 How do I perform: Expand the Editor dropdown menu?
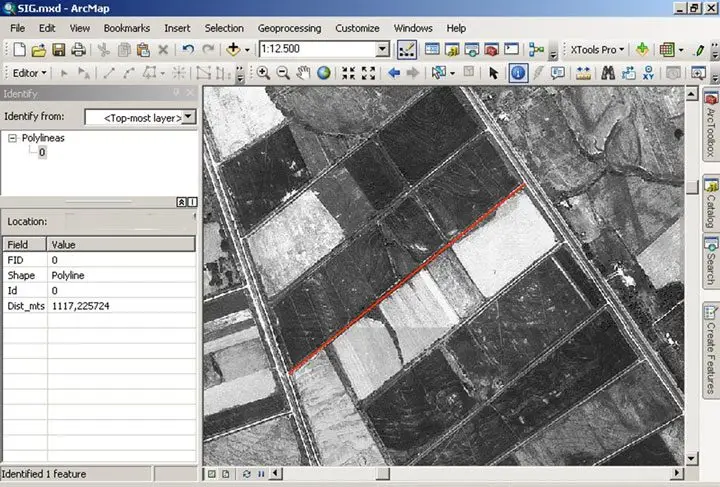point(28,73)
